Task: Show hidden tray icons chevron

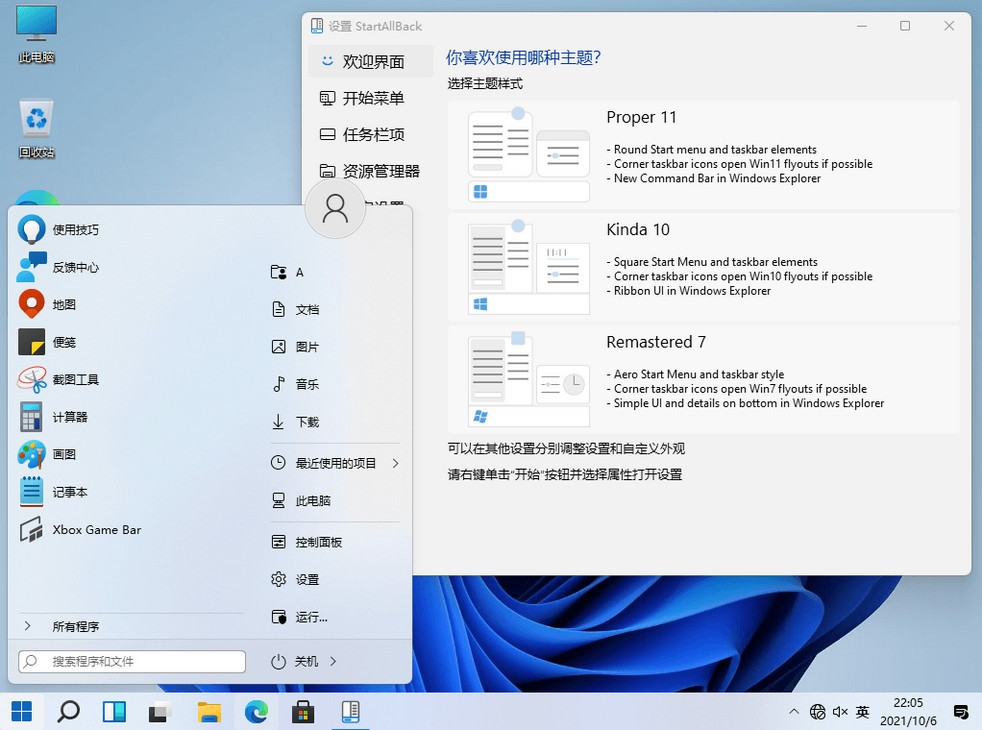Action: click(x=793, y=711)
